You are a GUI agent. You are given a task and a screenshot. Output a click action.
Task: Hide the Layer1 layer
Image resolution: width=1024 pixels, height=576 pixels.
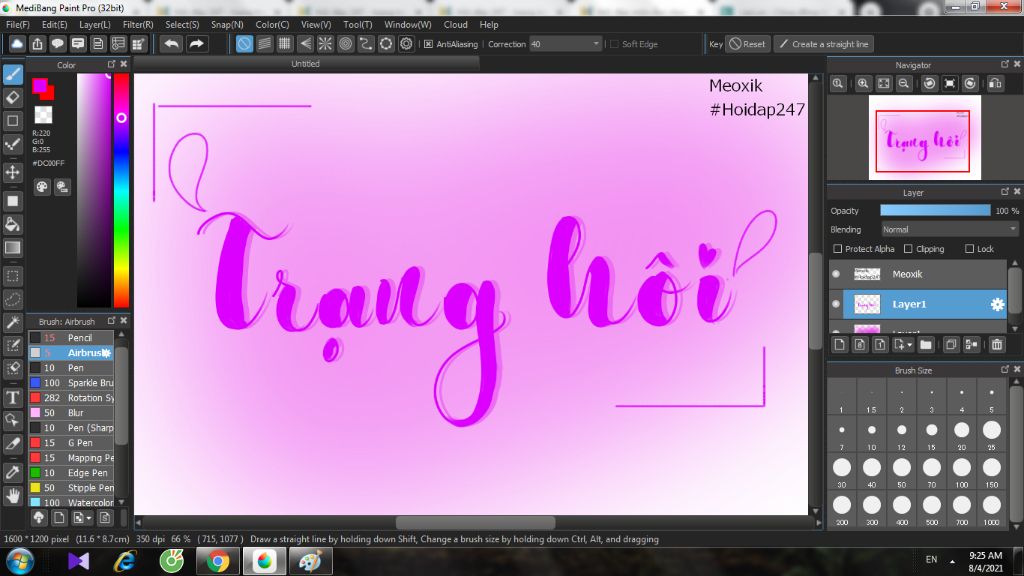836,304
